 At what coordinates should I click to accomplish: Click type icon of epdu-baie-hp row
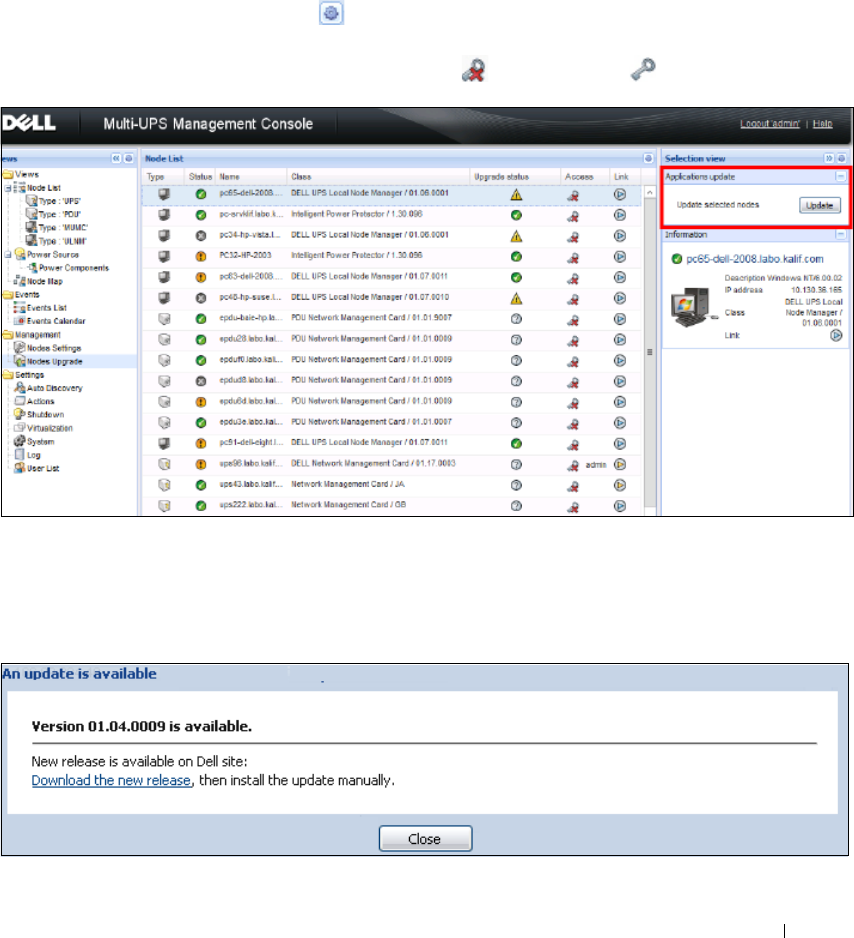point(164,319)
